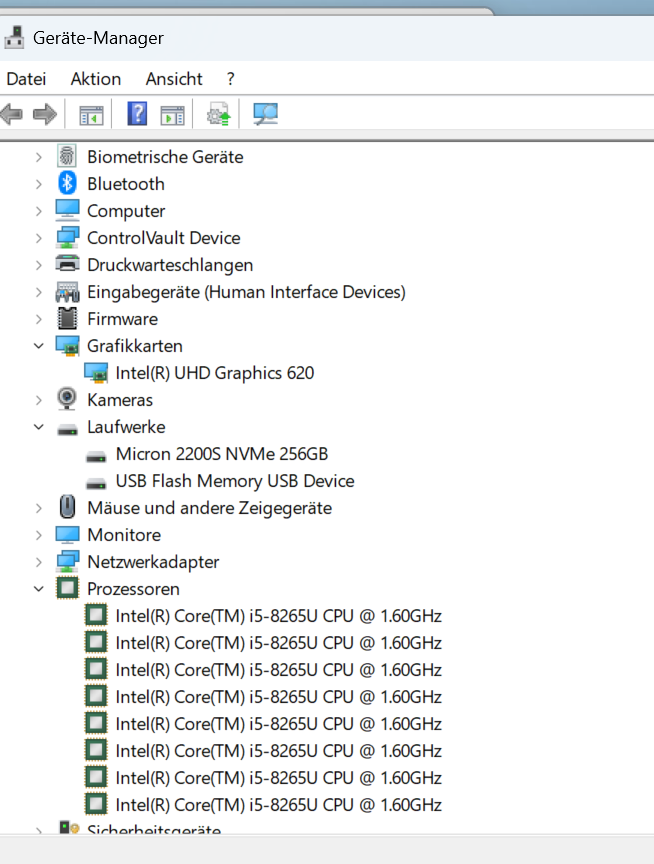Select the USB Flash Memory drive icon

click(96, 484)
